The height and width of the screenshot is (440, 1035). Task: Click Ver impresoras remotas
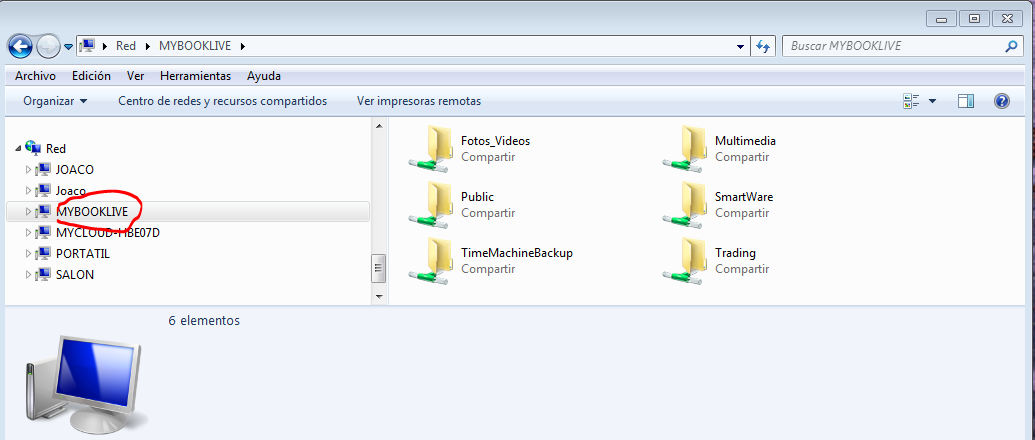click(418, 101)
